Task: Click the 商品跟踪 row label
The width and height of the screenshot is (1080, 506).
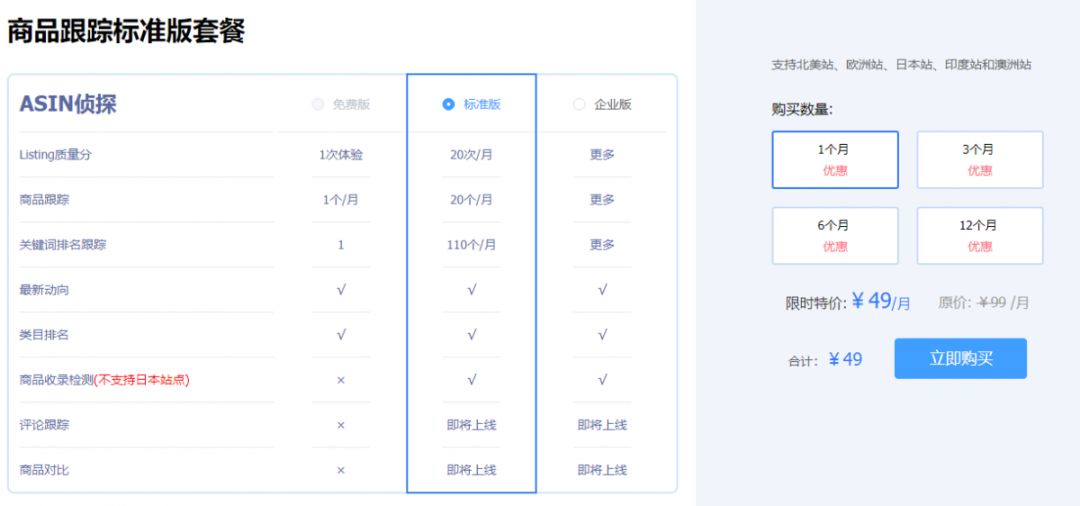Action: [44, 200]
